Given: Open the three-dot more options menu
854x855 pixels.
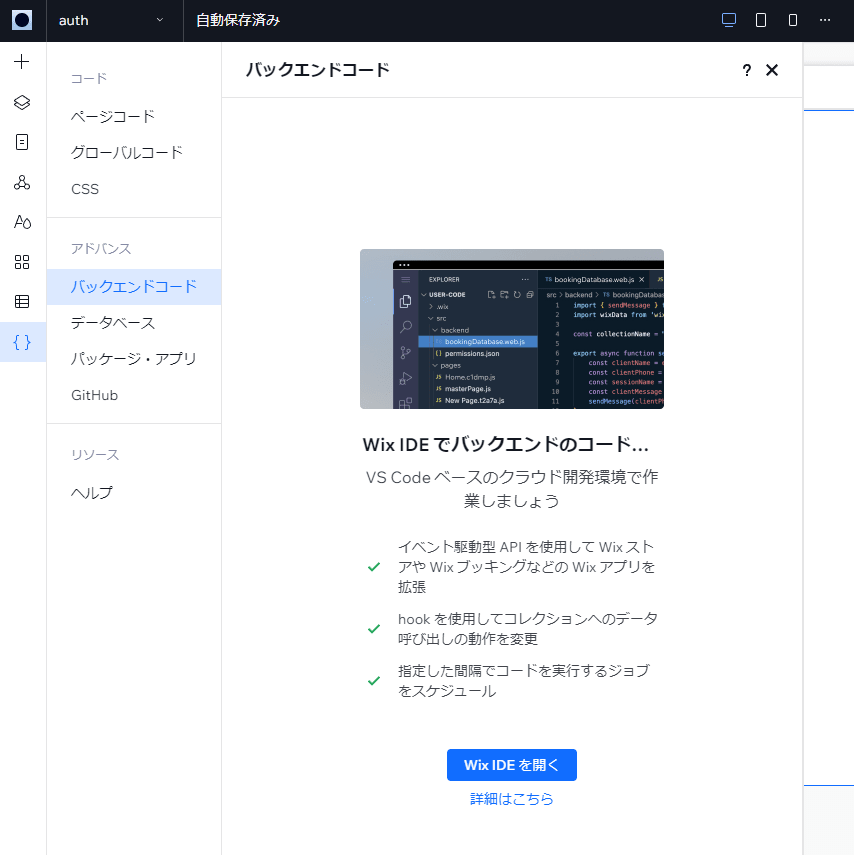Looking at the screenshot, I should pyautogui.click(x=825, y=20).
